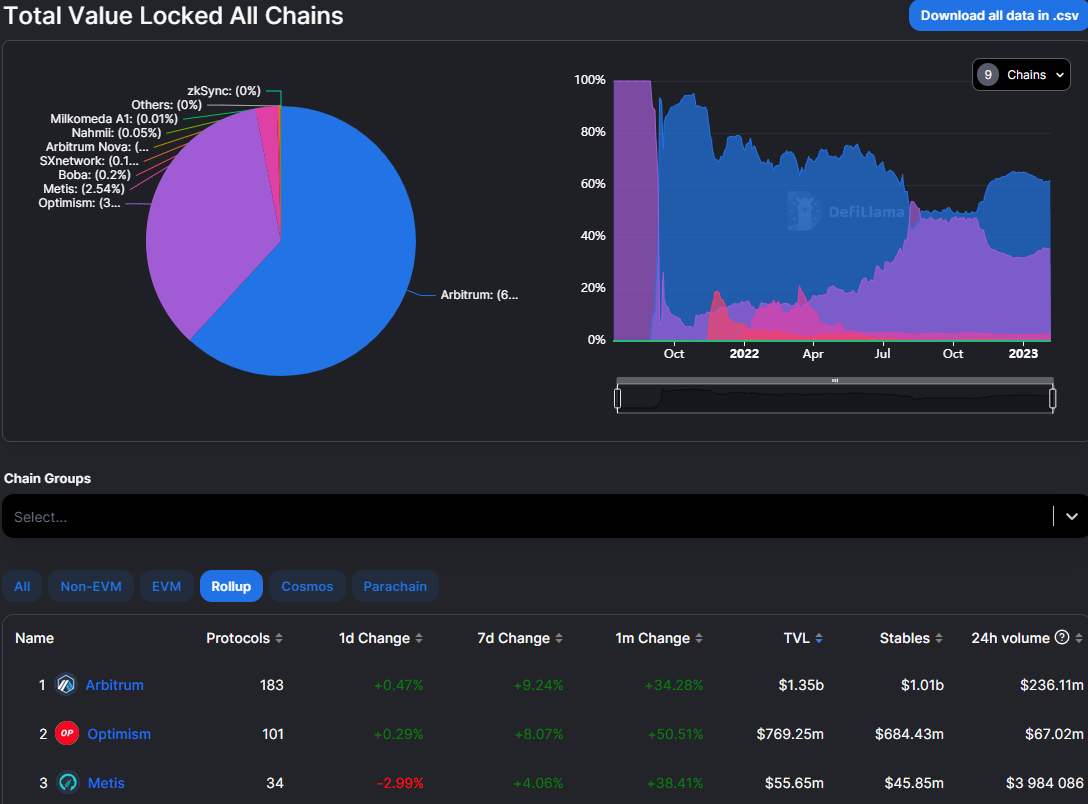This screenshot has width=1088, height=804.
Task: Click the 'Arbitrum Nova' pie label
Action: point(97,147)
